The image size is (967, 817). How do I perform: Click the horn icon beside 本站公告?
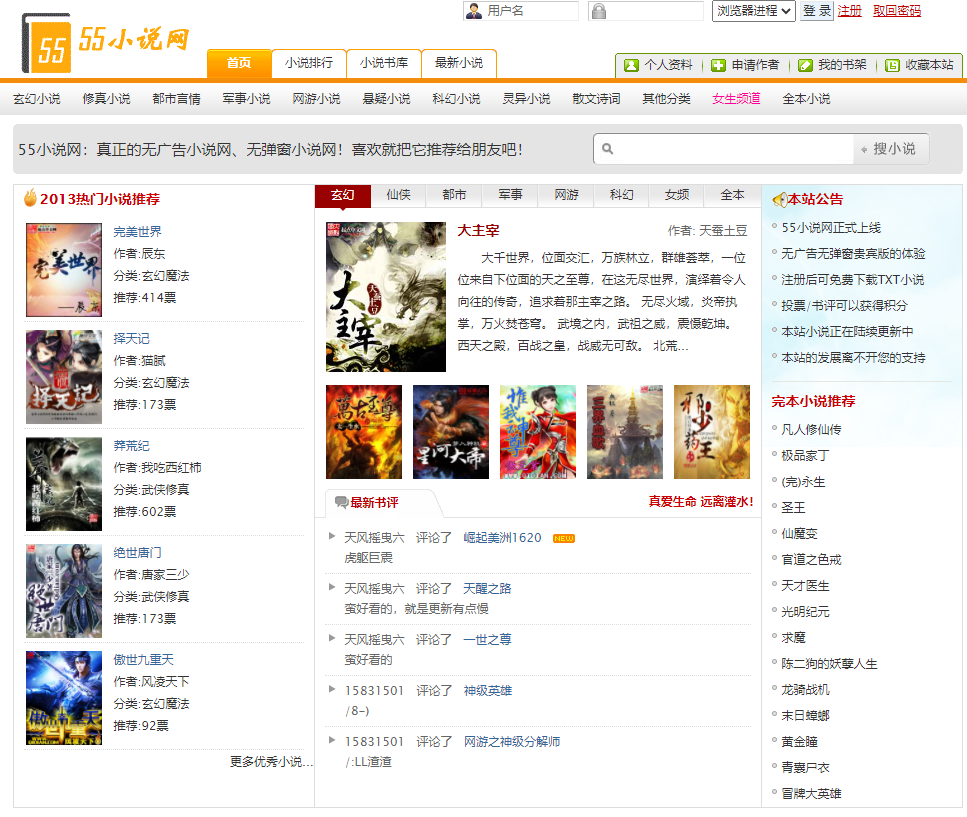[782, 198]
